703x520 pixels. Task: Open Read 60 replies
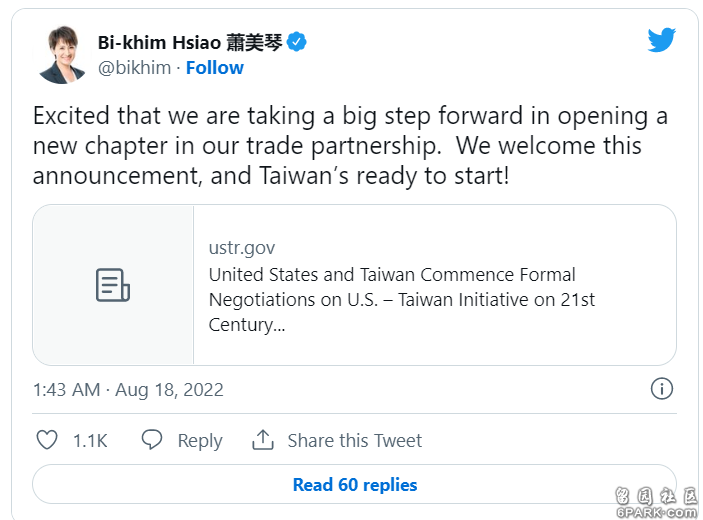[354, 485]
